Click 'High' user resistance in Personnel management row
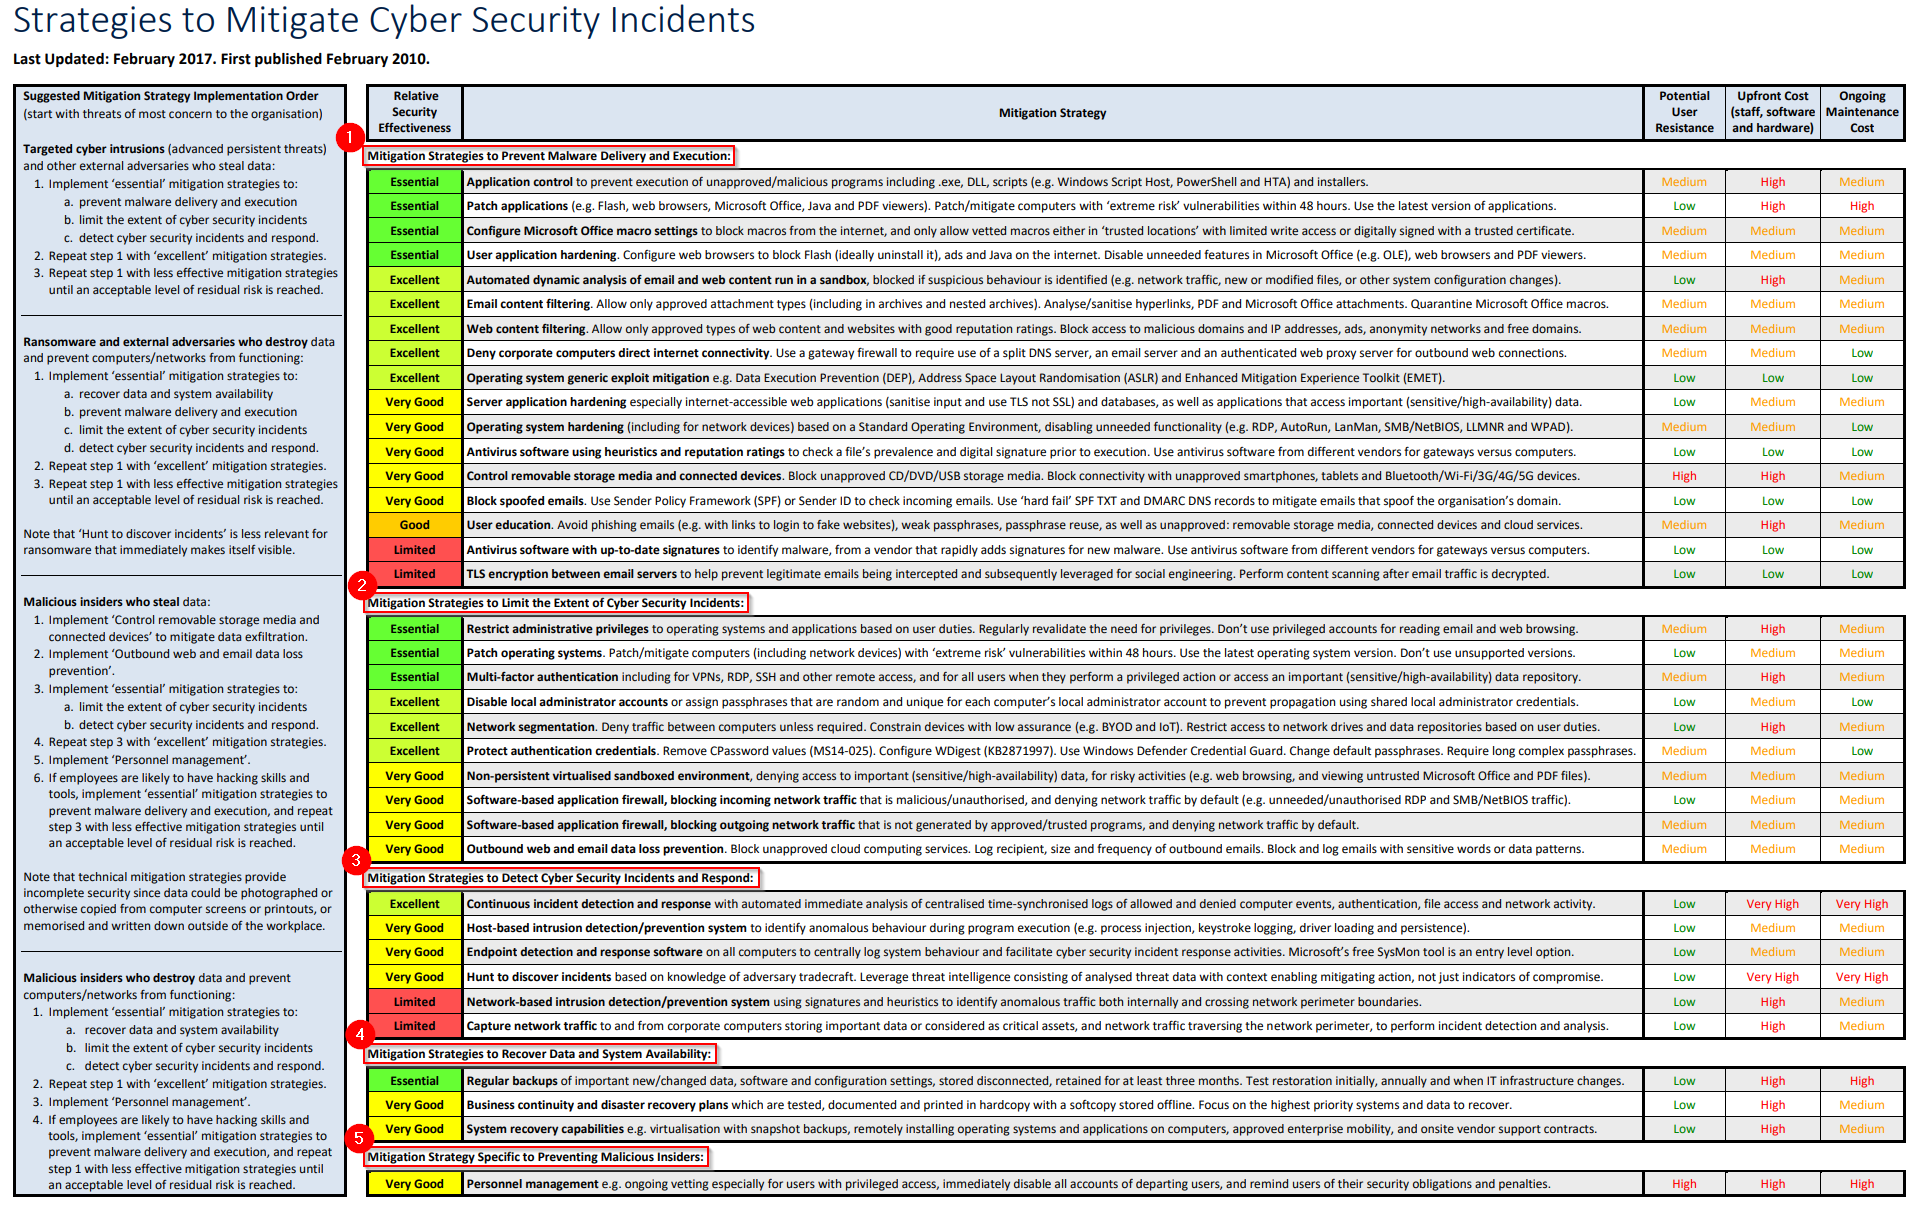 point(1684,1184)
